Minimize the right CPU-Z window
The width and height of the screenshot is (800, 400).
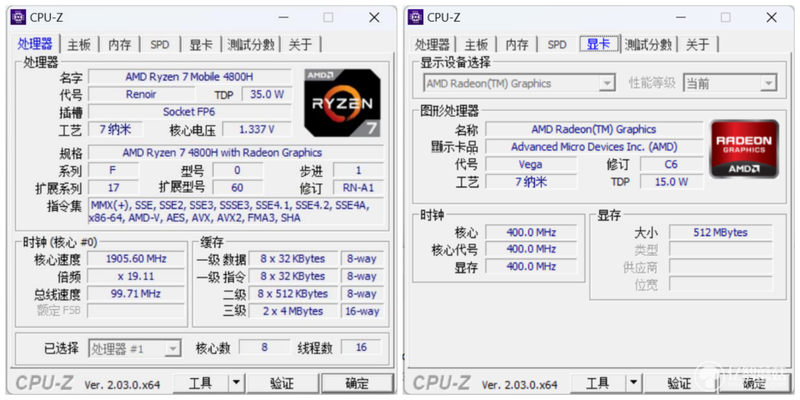[681, 18]
